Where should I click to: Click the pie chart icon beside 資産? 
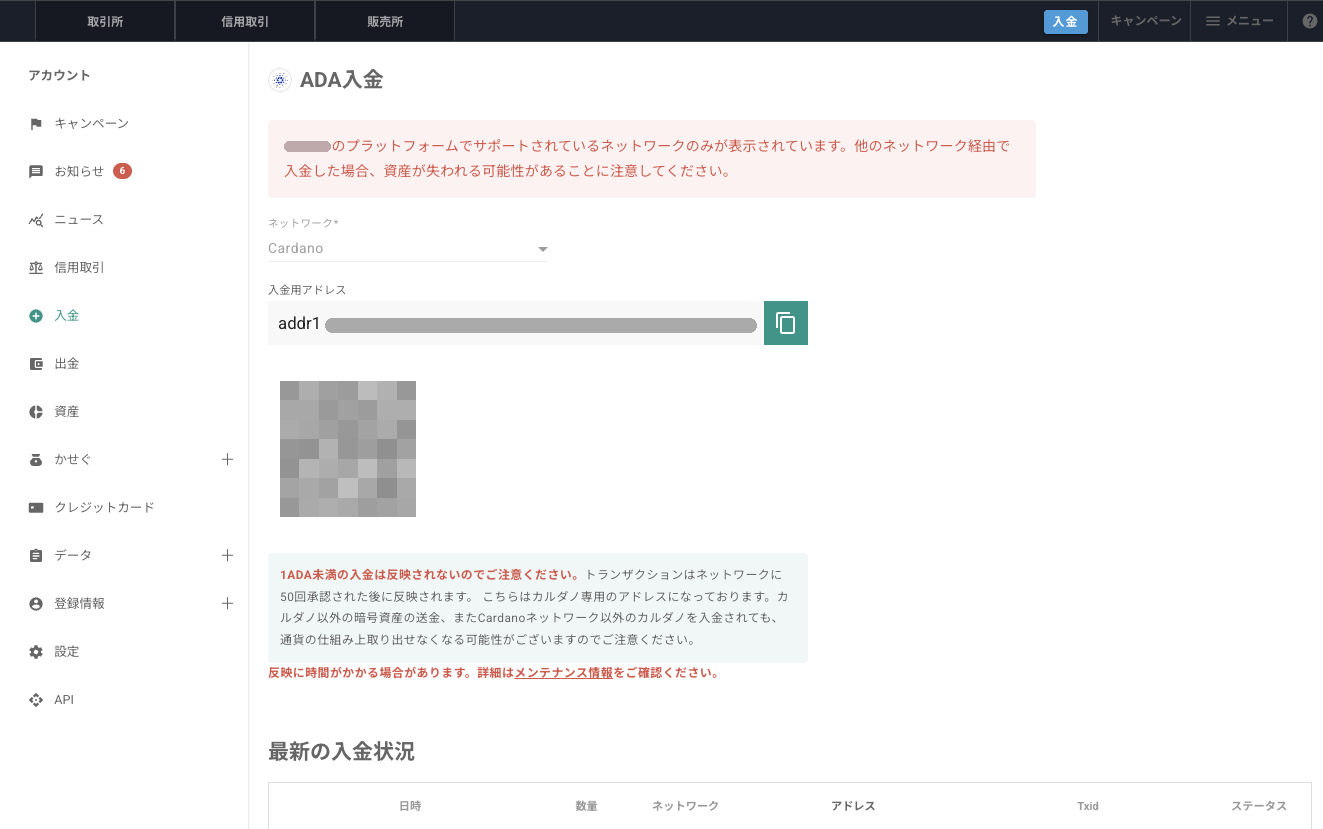pos(36,412)
